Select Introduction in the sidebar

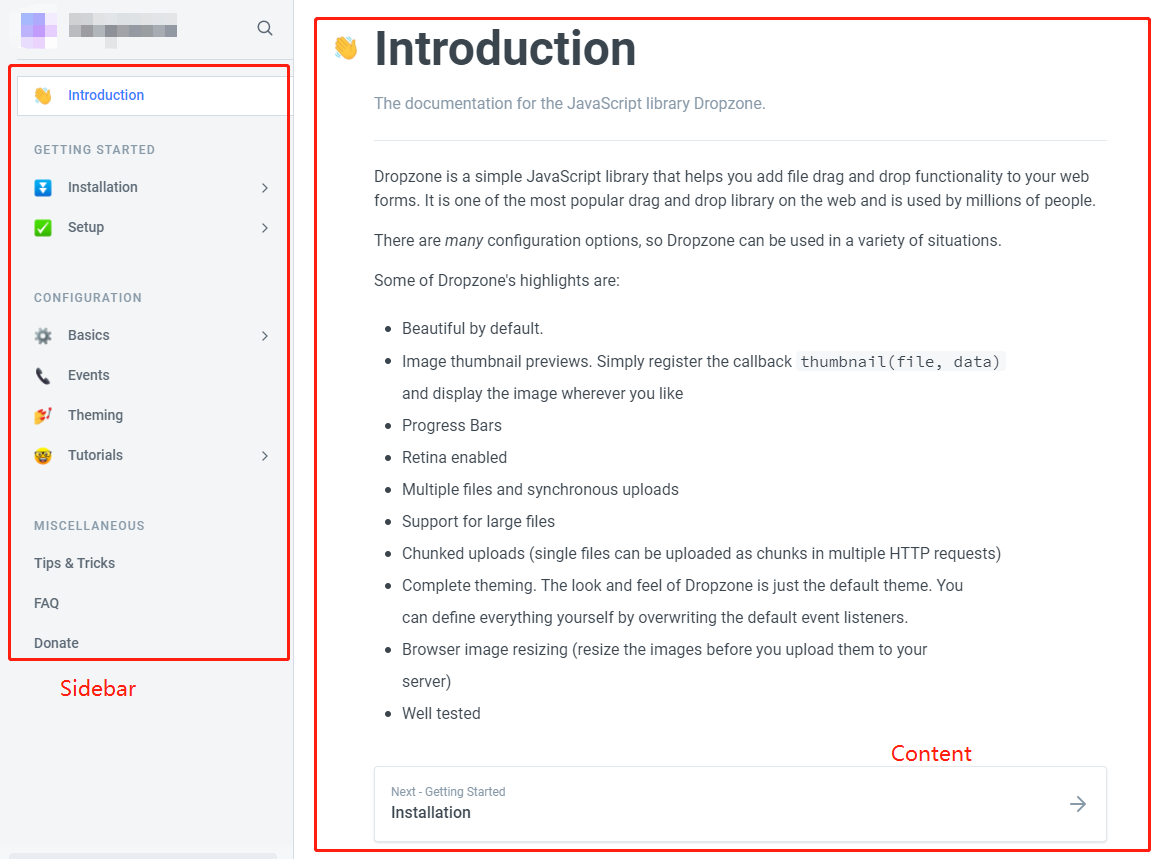click(x=106, y=95)
